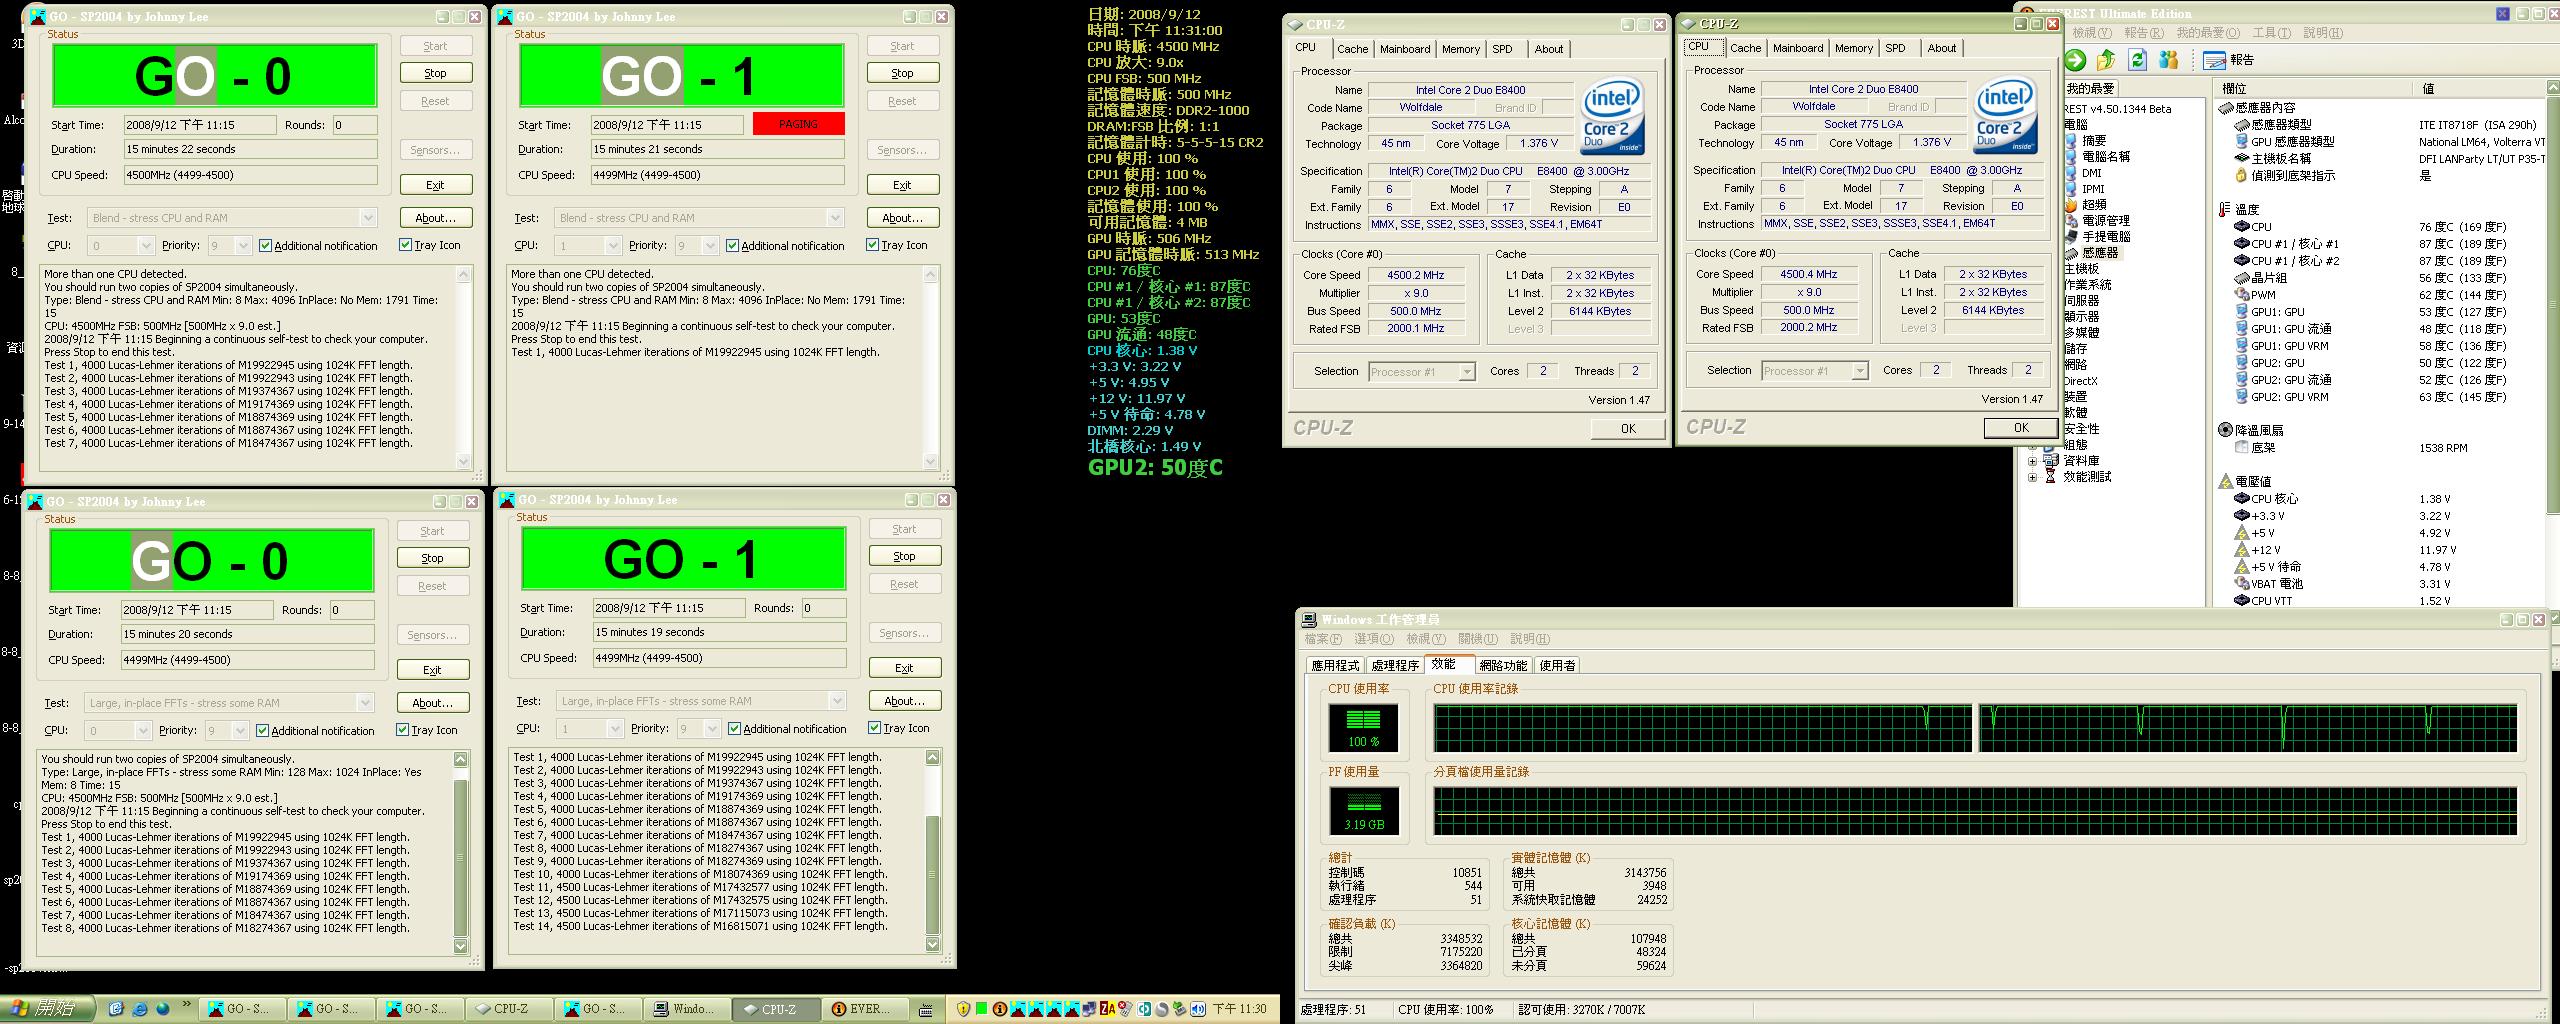Screen dimensions: 2560x1024
Task: Click thermometer icon beside 溫度 heading
Action: click(x=2225, y=210)
